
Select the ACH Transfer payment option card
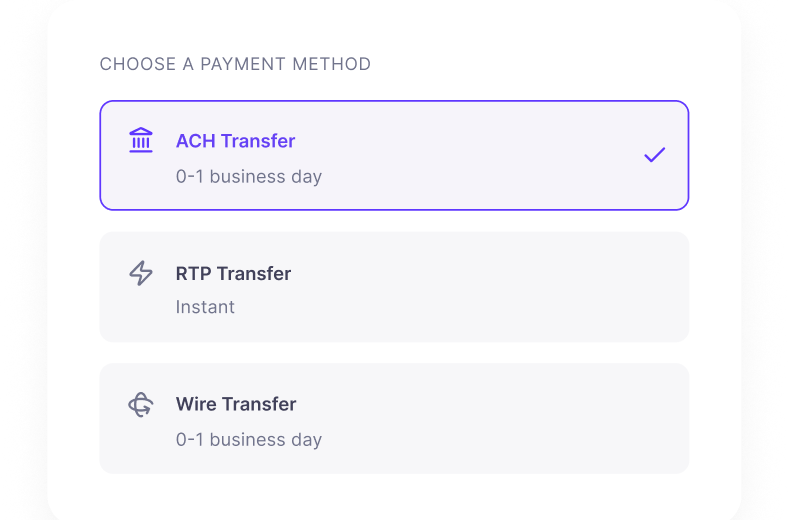tap(394, 155)
